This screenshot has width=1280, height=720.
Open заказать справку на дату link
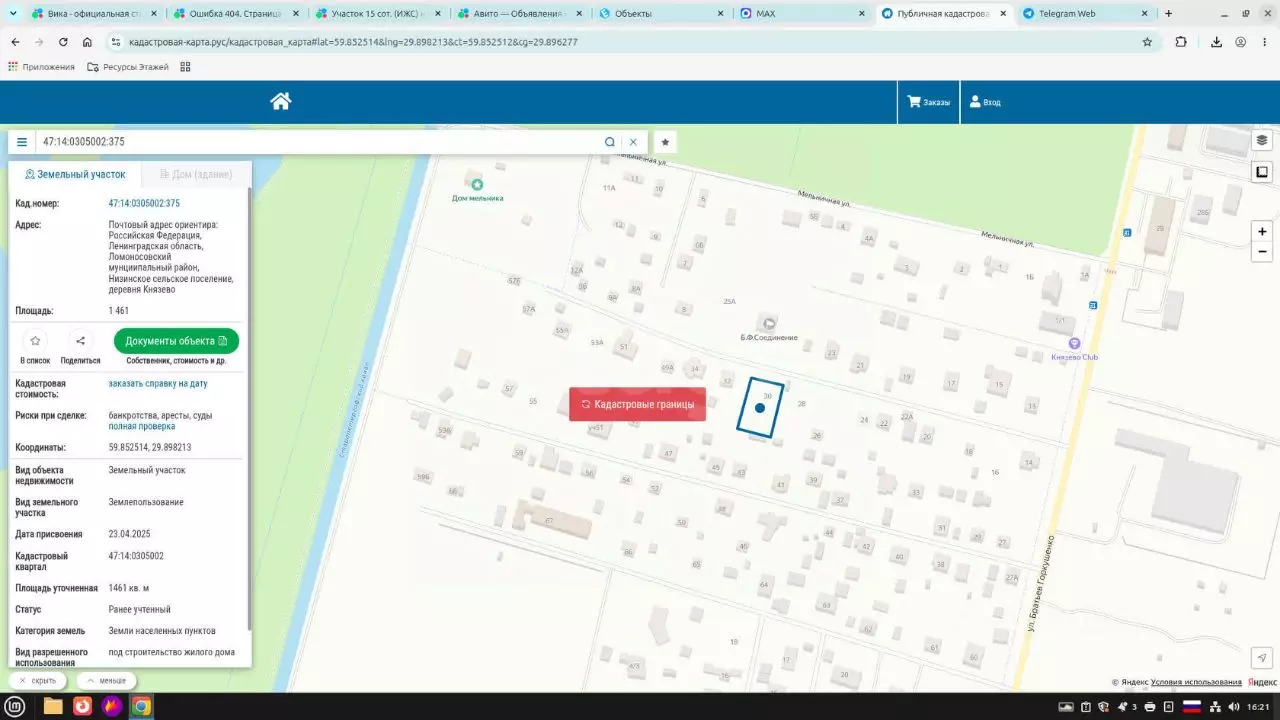(x=158, y=383)
